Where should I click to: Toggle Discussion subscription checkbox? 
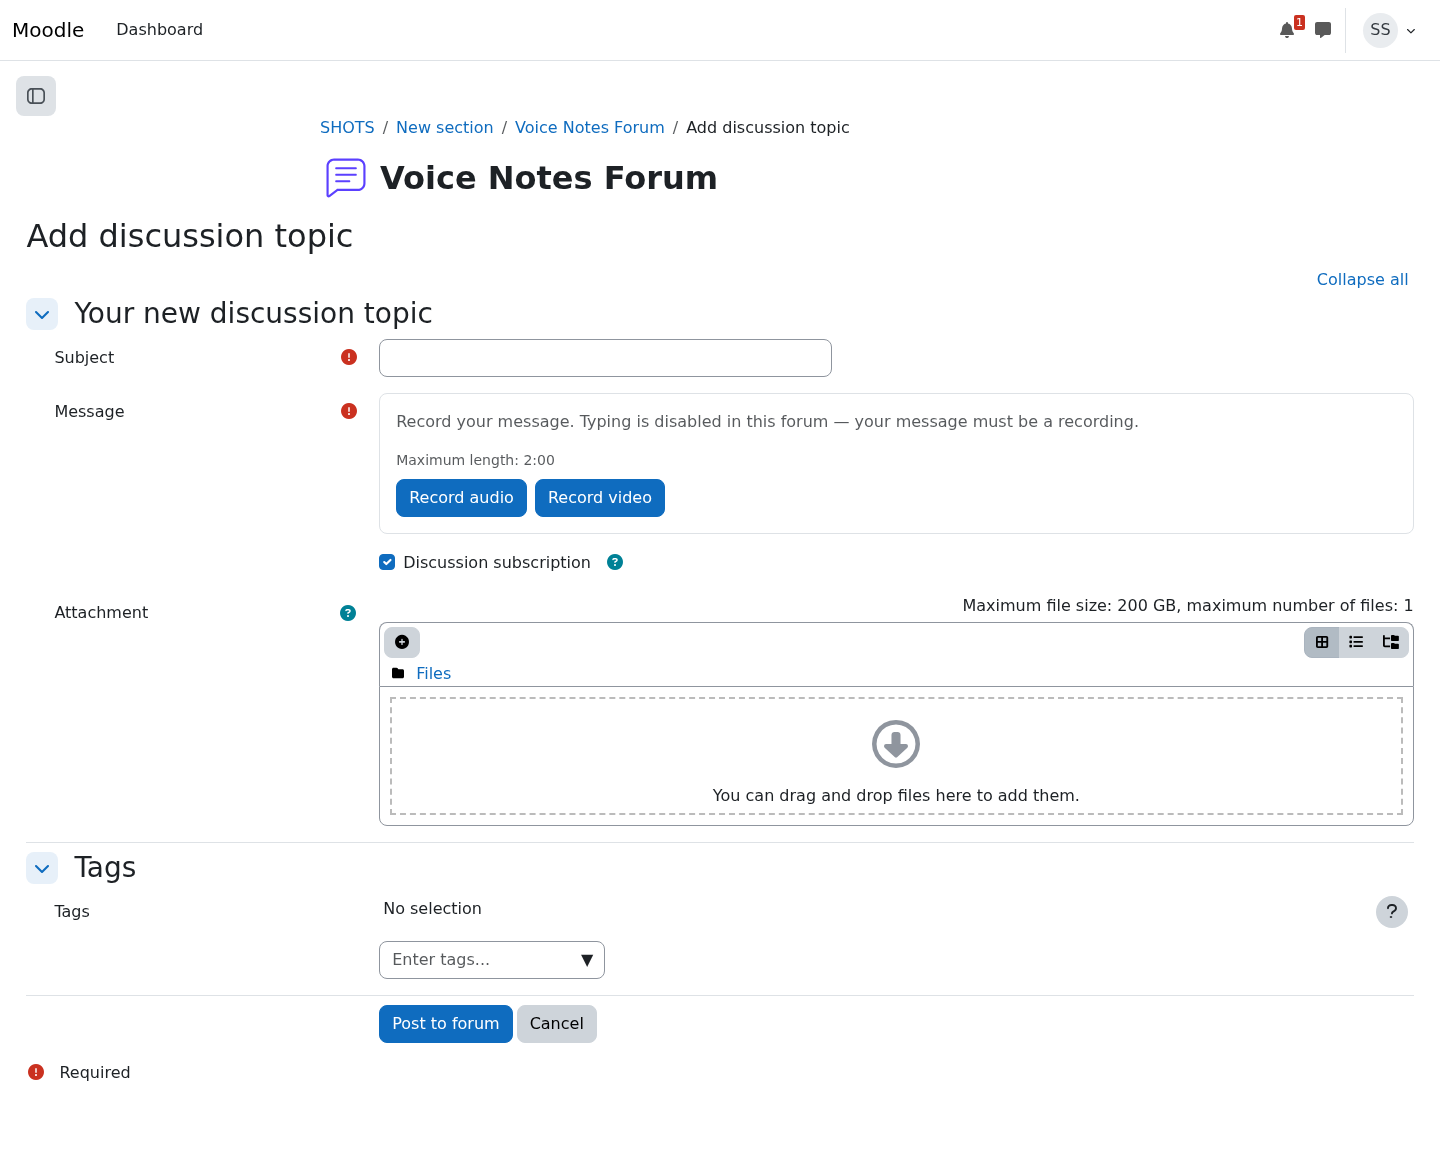387,562
